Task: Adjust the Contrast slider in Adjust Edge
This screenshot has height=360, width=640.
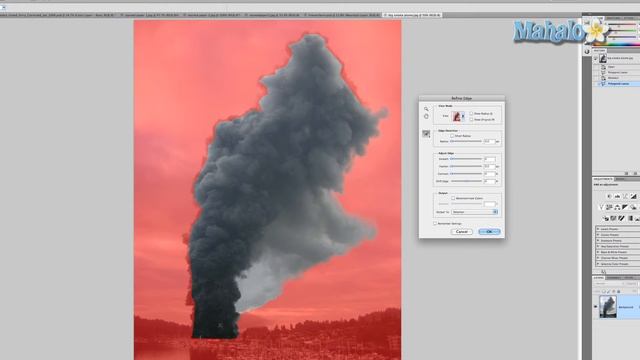Action: [466, 174]
